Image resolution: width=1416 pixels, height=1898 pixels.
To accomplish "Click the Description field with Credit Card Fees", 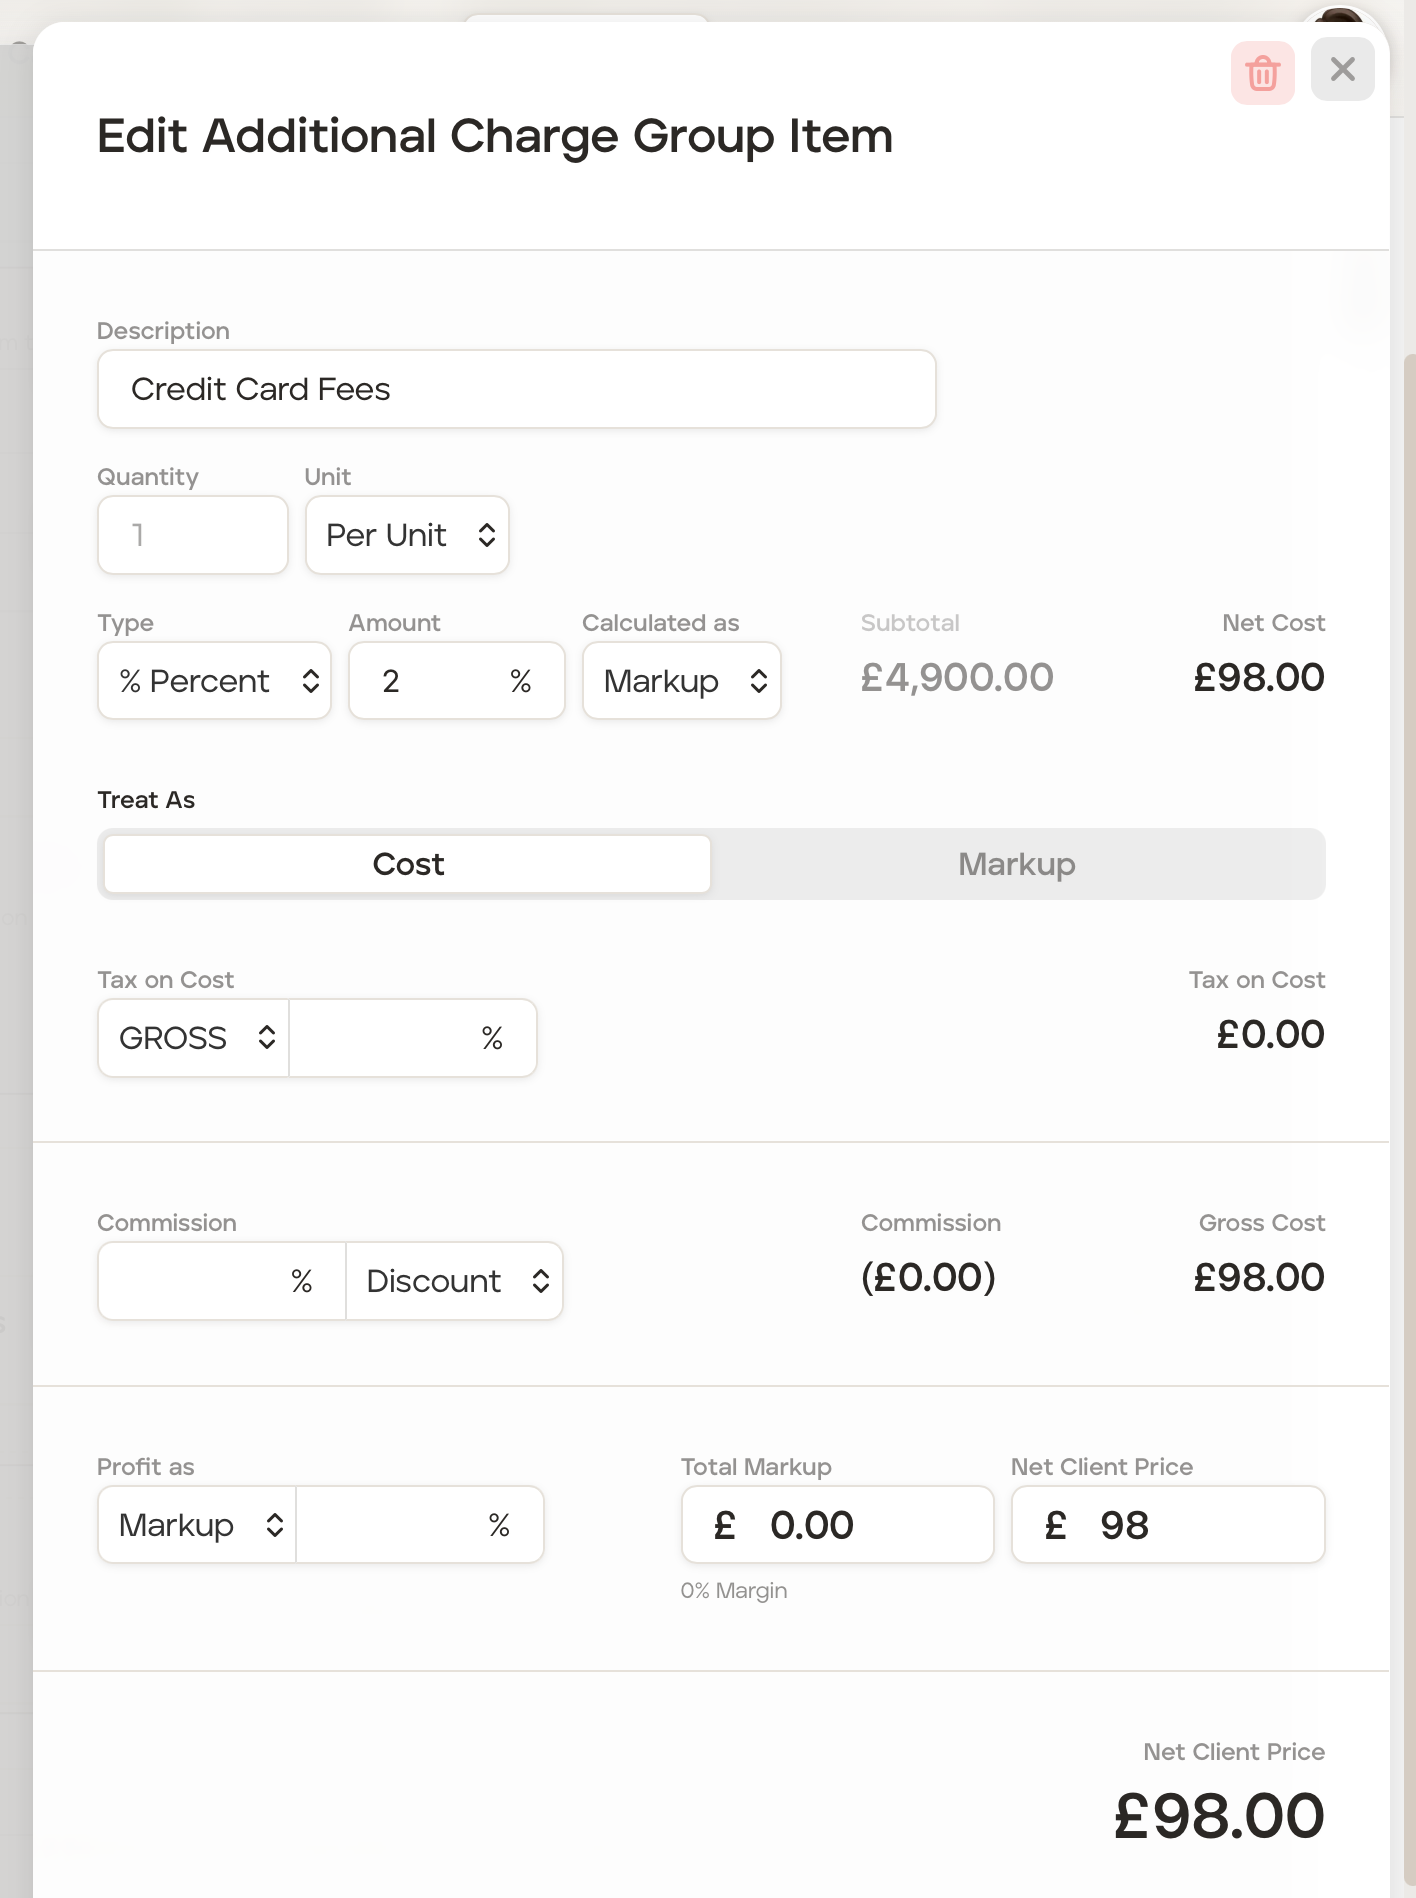I will point(516,389).
